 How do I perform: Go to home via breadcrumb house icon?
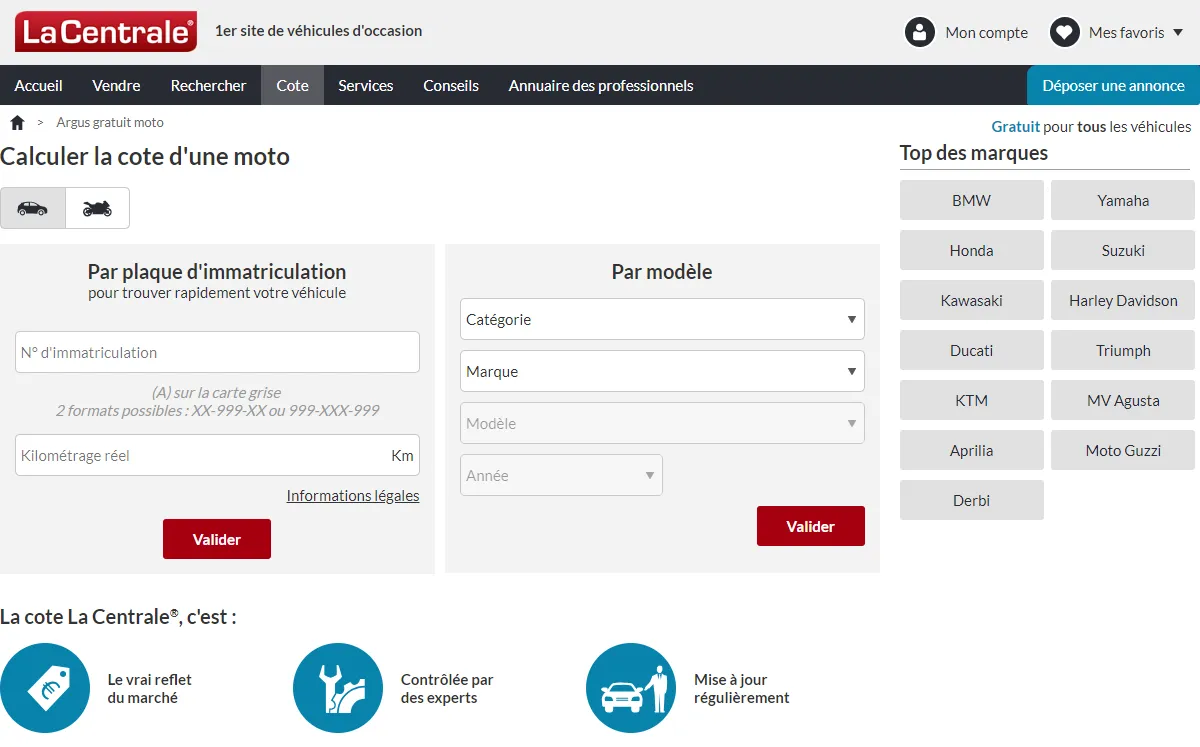tap(17, 123)
